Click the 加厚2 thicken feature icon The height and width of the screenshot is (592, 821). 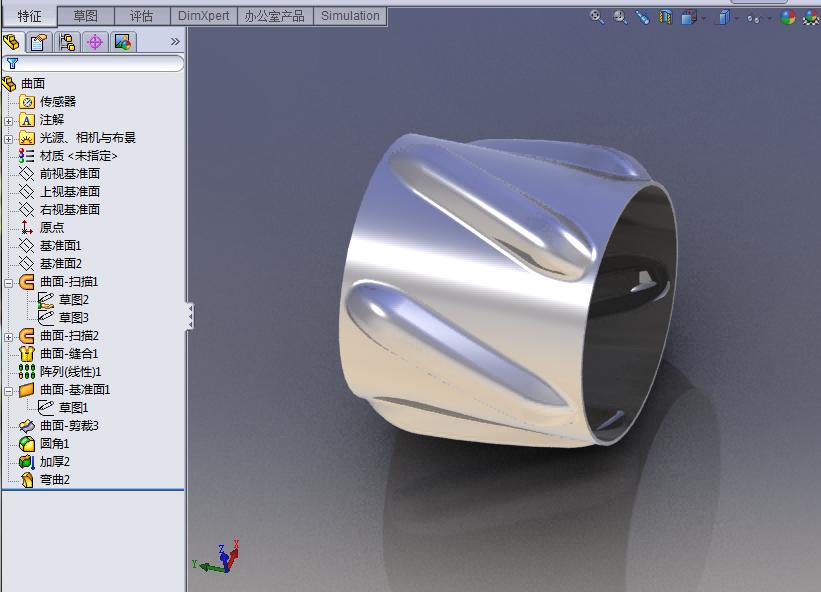point(26,462)
